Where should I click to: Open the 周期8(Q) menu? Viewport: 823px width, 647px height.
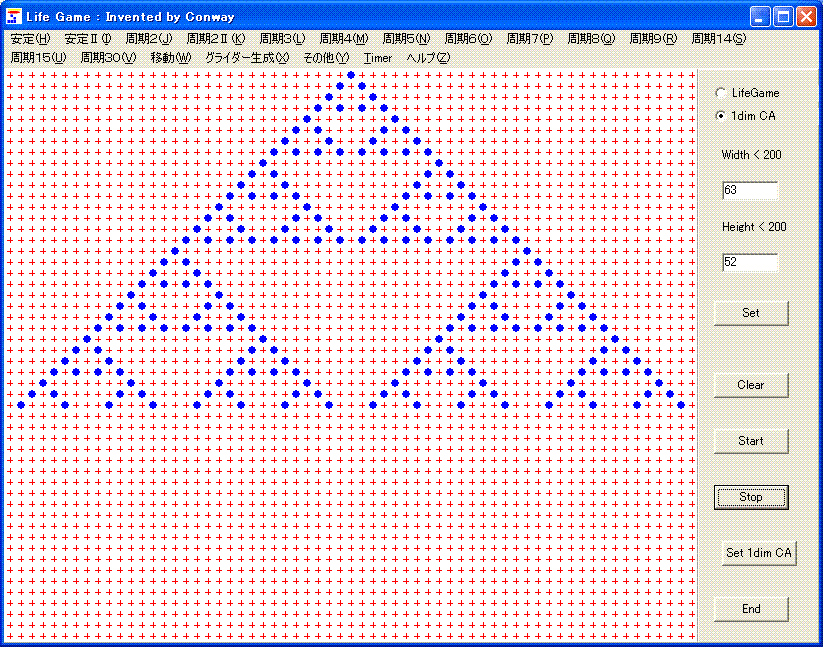point(591,38)
